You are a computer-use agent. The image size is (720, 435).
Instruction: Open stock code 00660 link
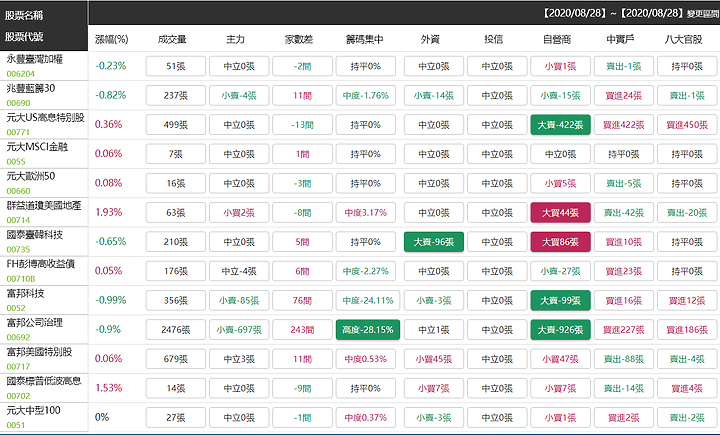[18, 191]
